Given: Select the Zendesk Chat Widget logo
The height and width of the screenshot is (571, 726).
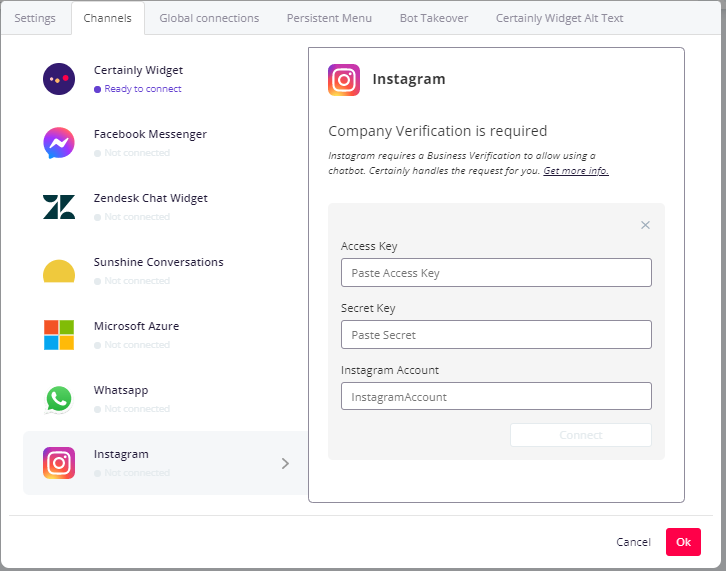Looking at the screenshot, I should coord(59,207).
